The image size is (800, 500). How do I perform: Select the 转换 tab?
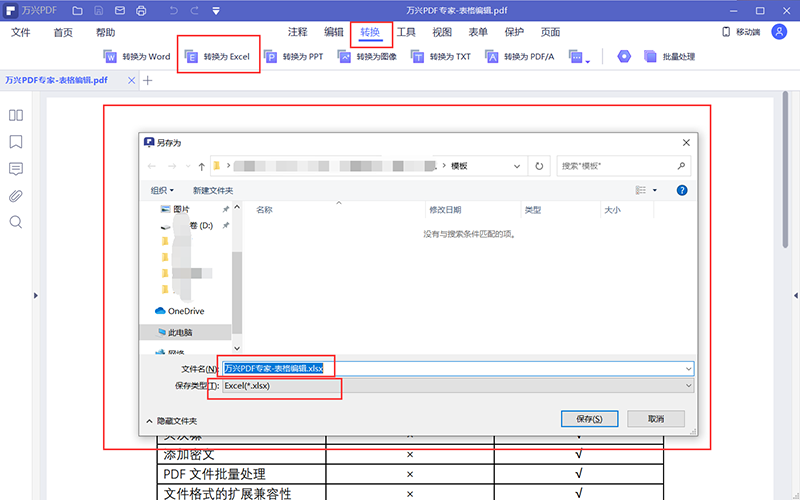370,32
